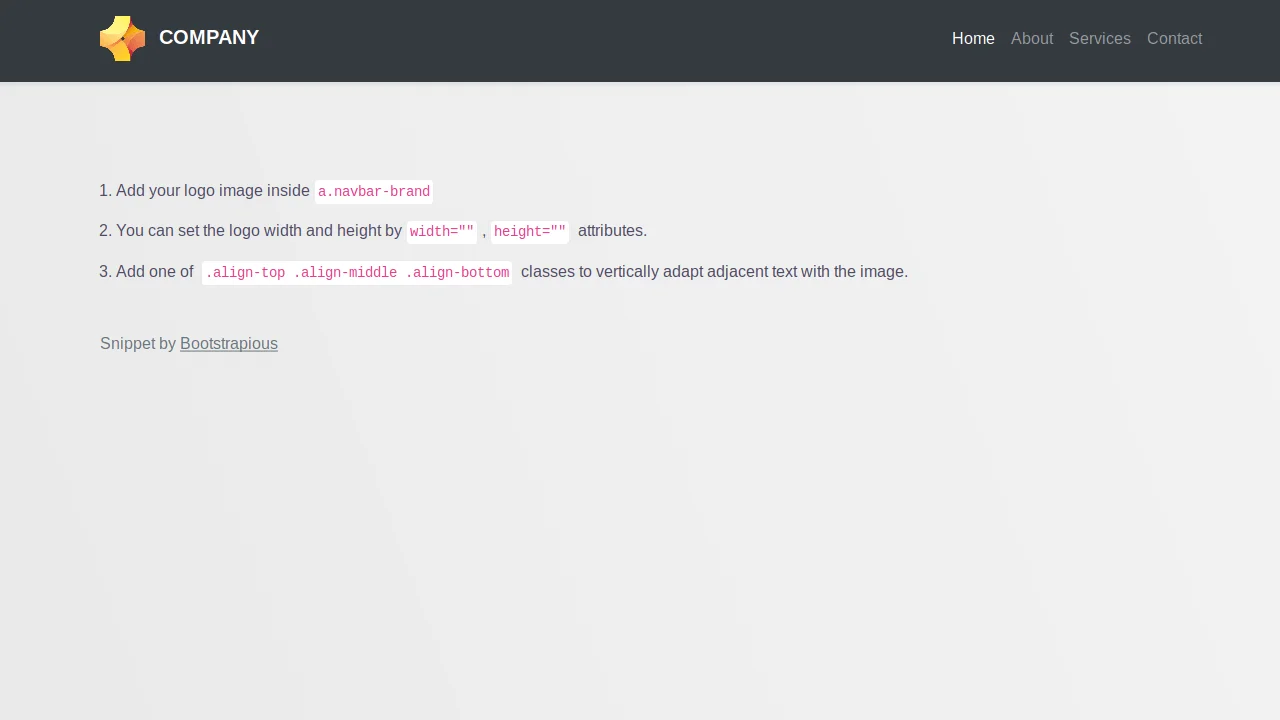
Task: Select the About navigation item
Action: pyautogui.click(x=1032, y=39)
